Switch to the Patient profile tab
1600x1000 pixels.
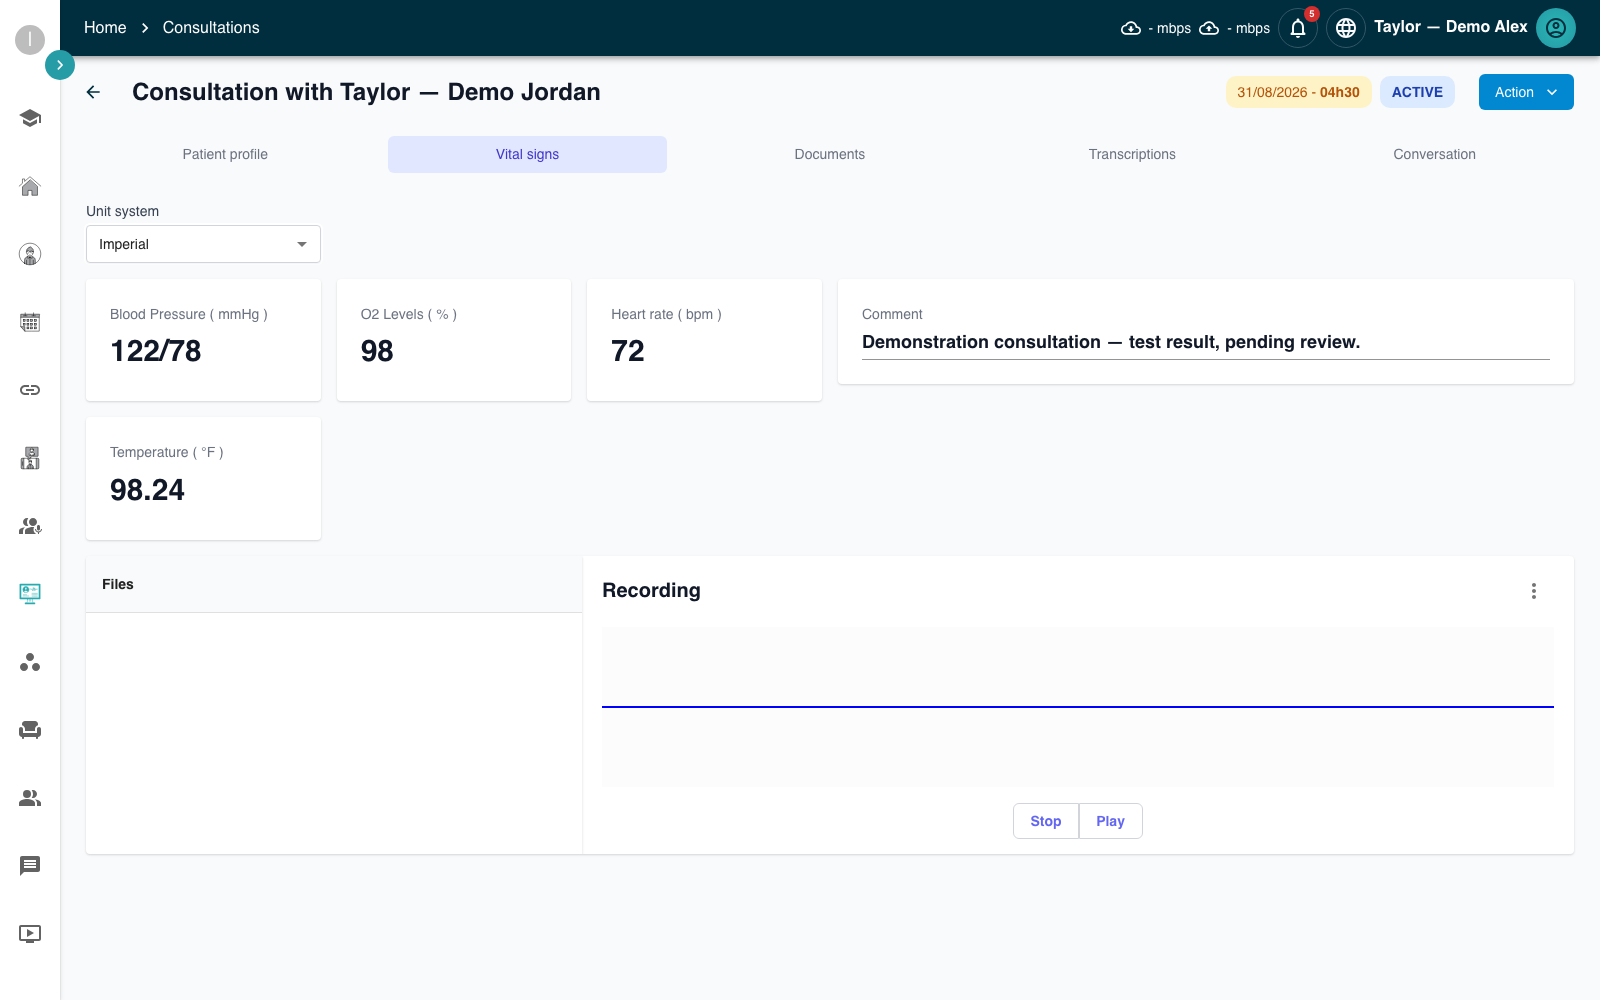(x=225, y=154)
